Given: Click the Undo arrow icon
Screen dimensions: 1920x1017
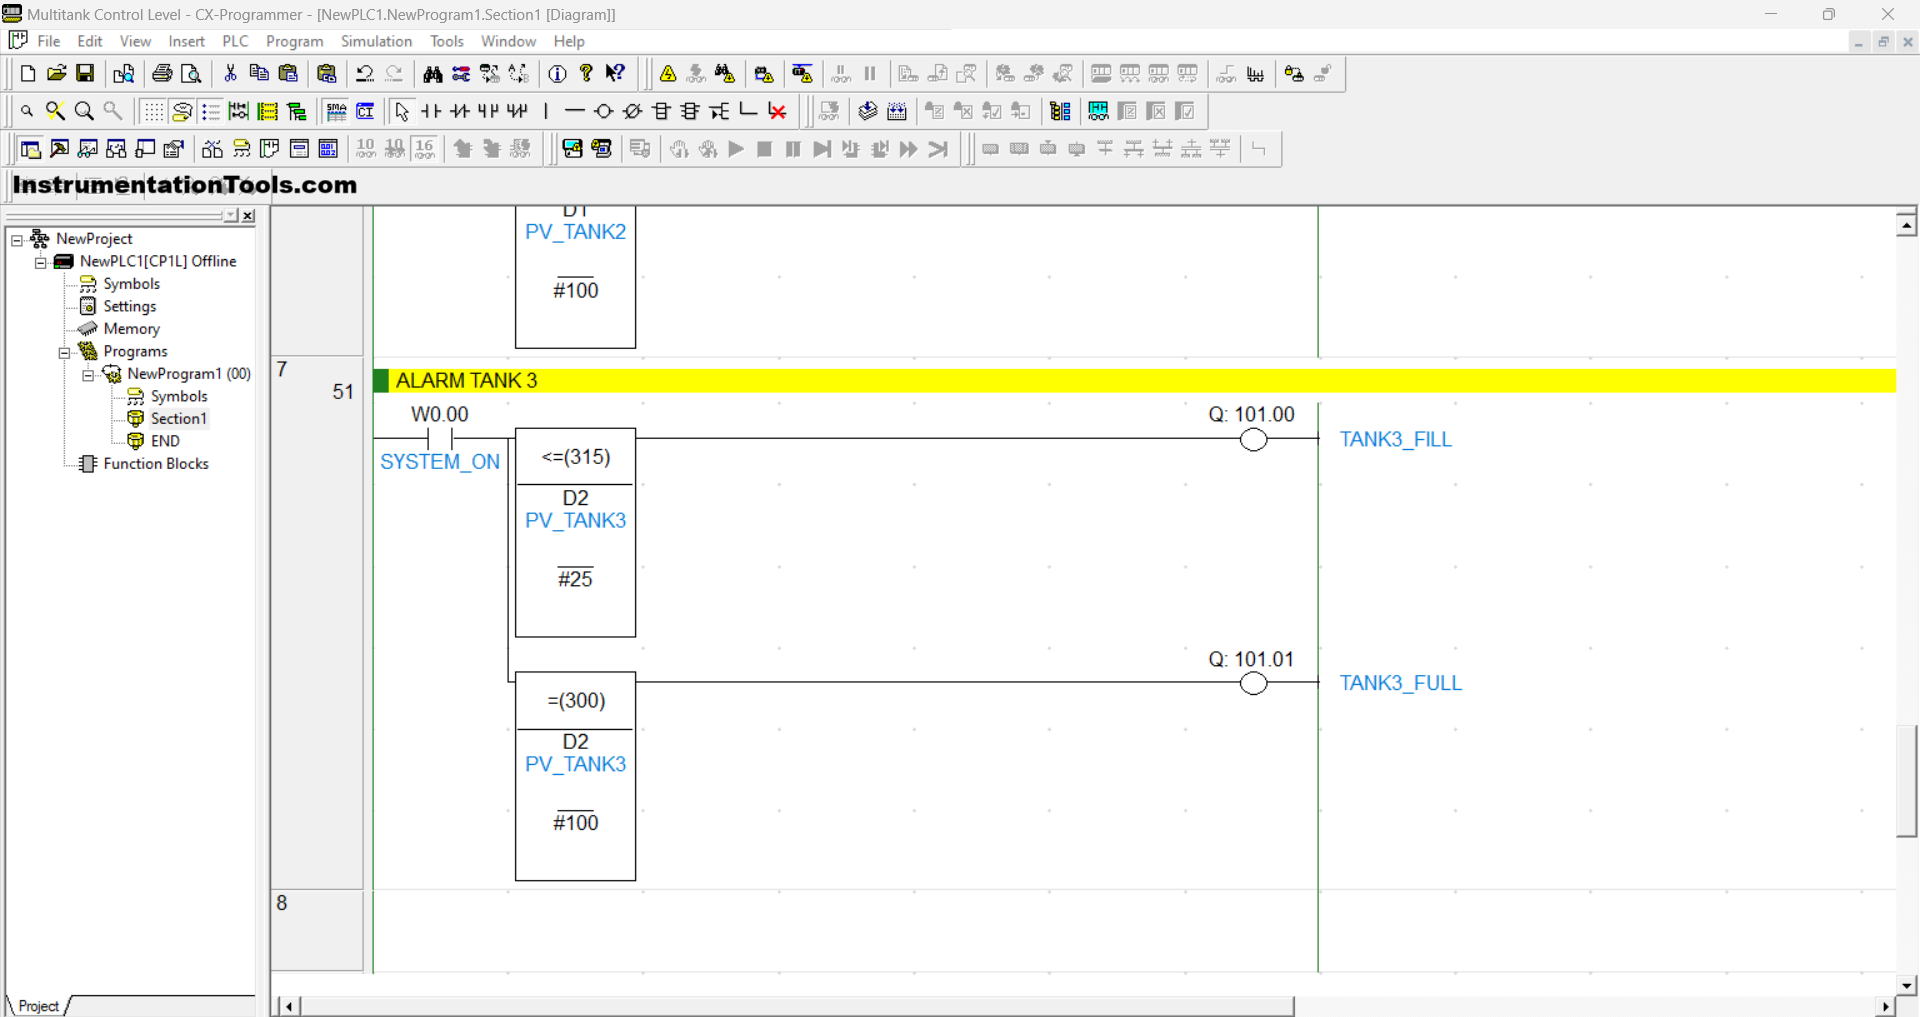Looking at the screenshot, I should point(365,74).
